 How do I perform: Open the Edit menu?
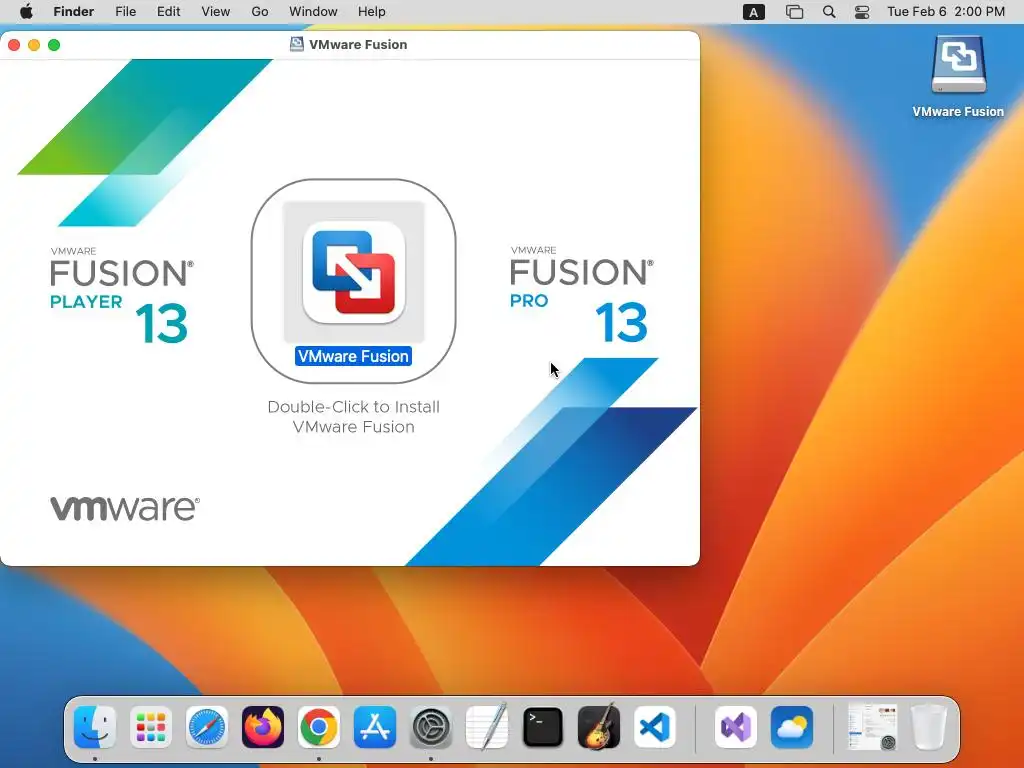[x=168, y=12]
